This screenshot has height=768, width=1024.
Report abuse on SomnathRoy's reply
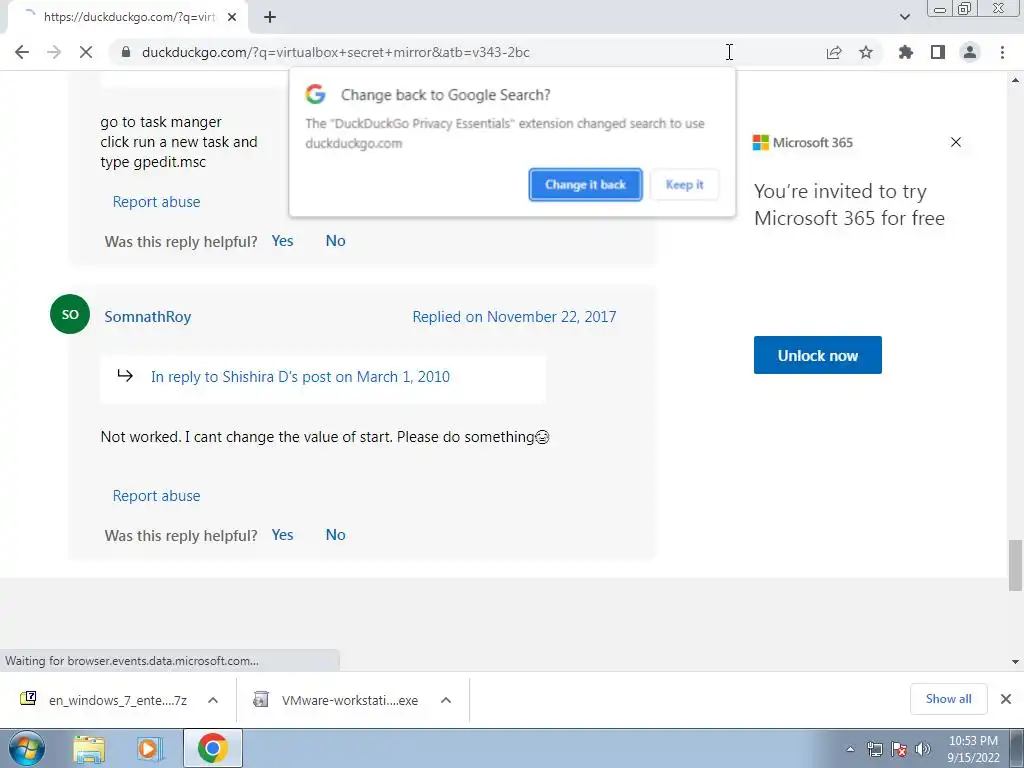[x=156, y=496]
